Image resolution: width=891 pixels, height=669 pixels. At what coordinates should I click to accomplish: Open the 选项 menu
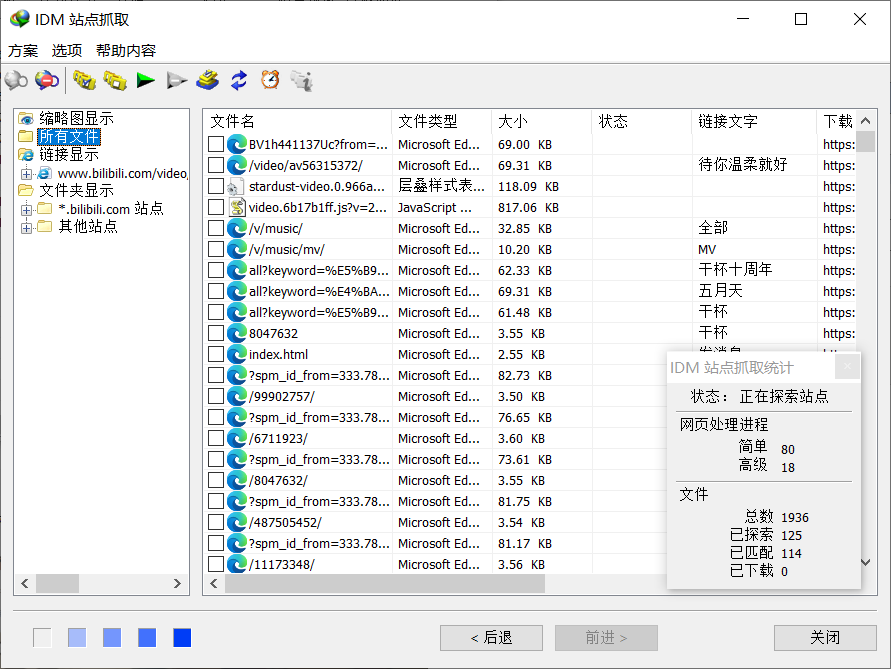(66, 51)
